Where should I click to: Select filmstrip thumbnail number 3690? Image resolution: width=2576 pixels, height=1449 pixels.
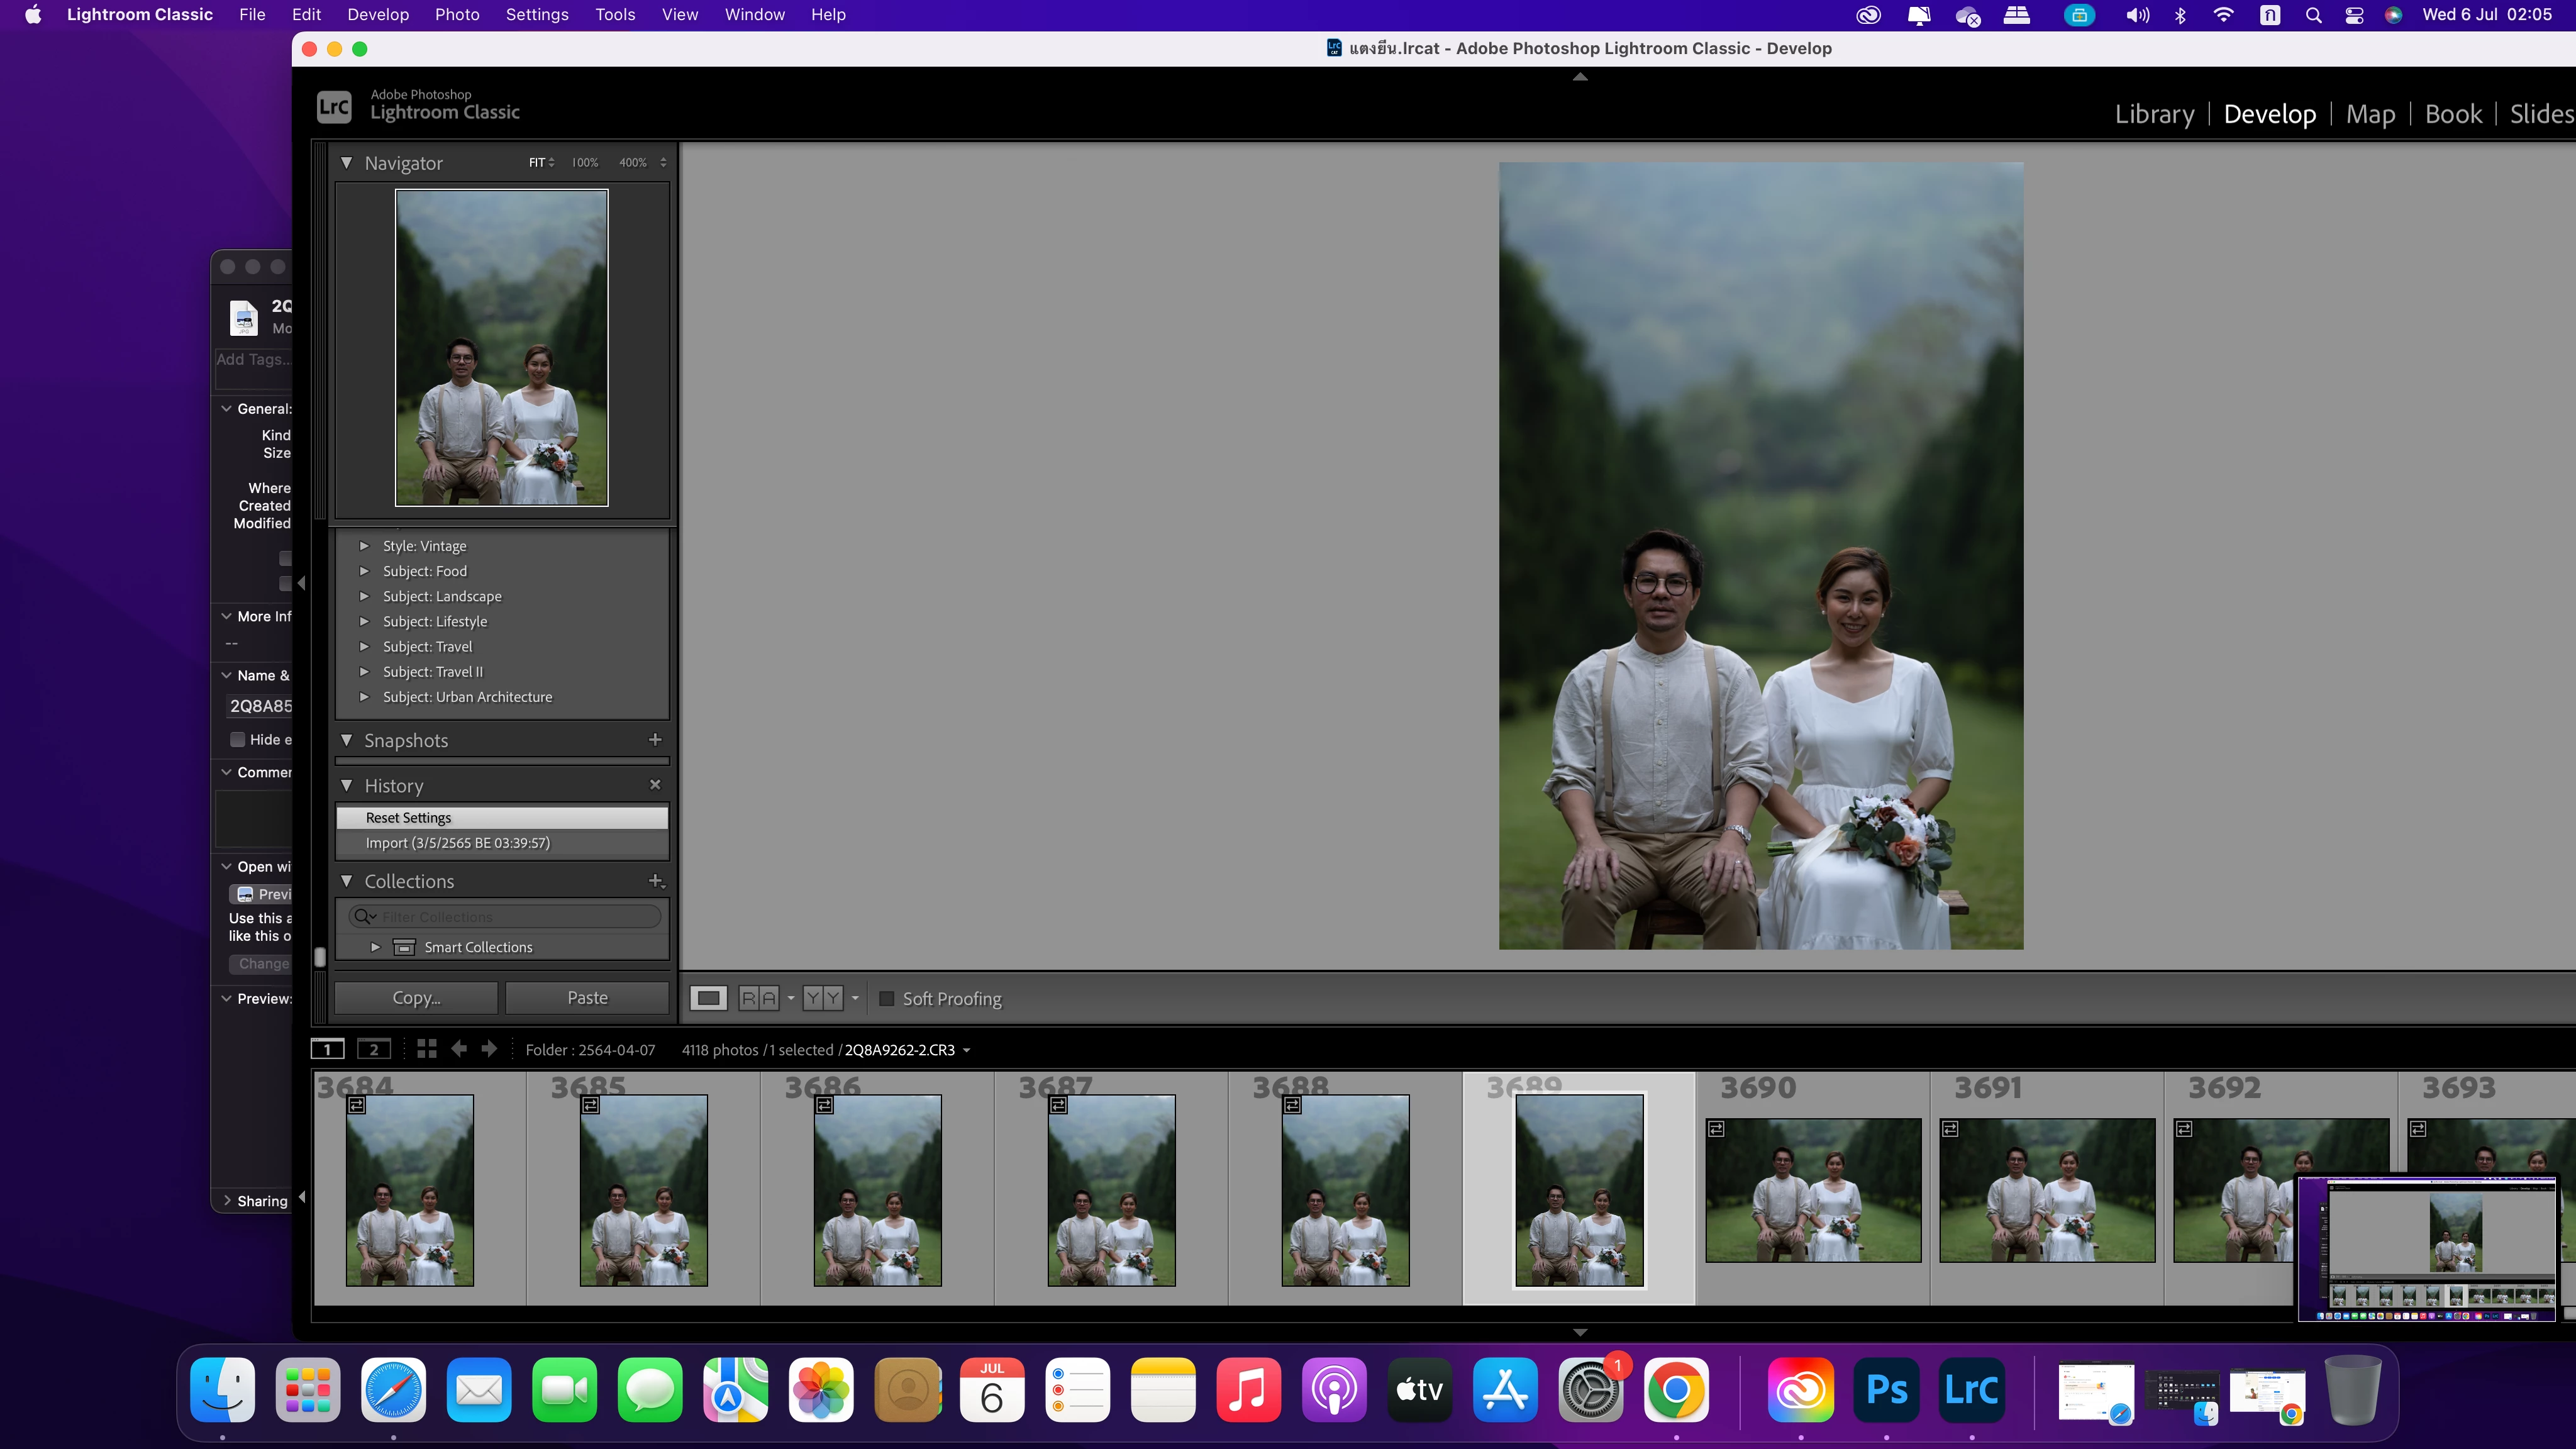point(1812,1190)
